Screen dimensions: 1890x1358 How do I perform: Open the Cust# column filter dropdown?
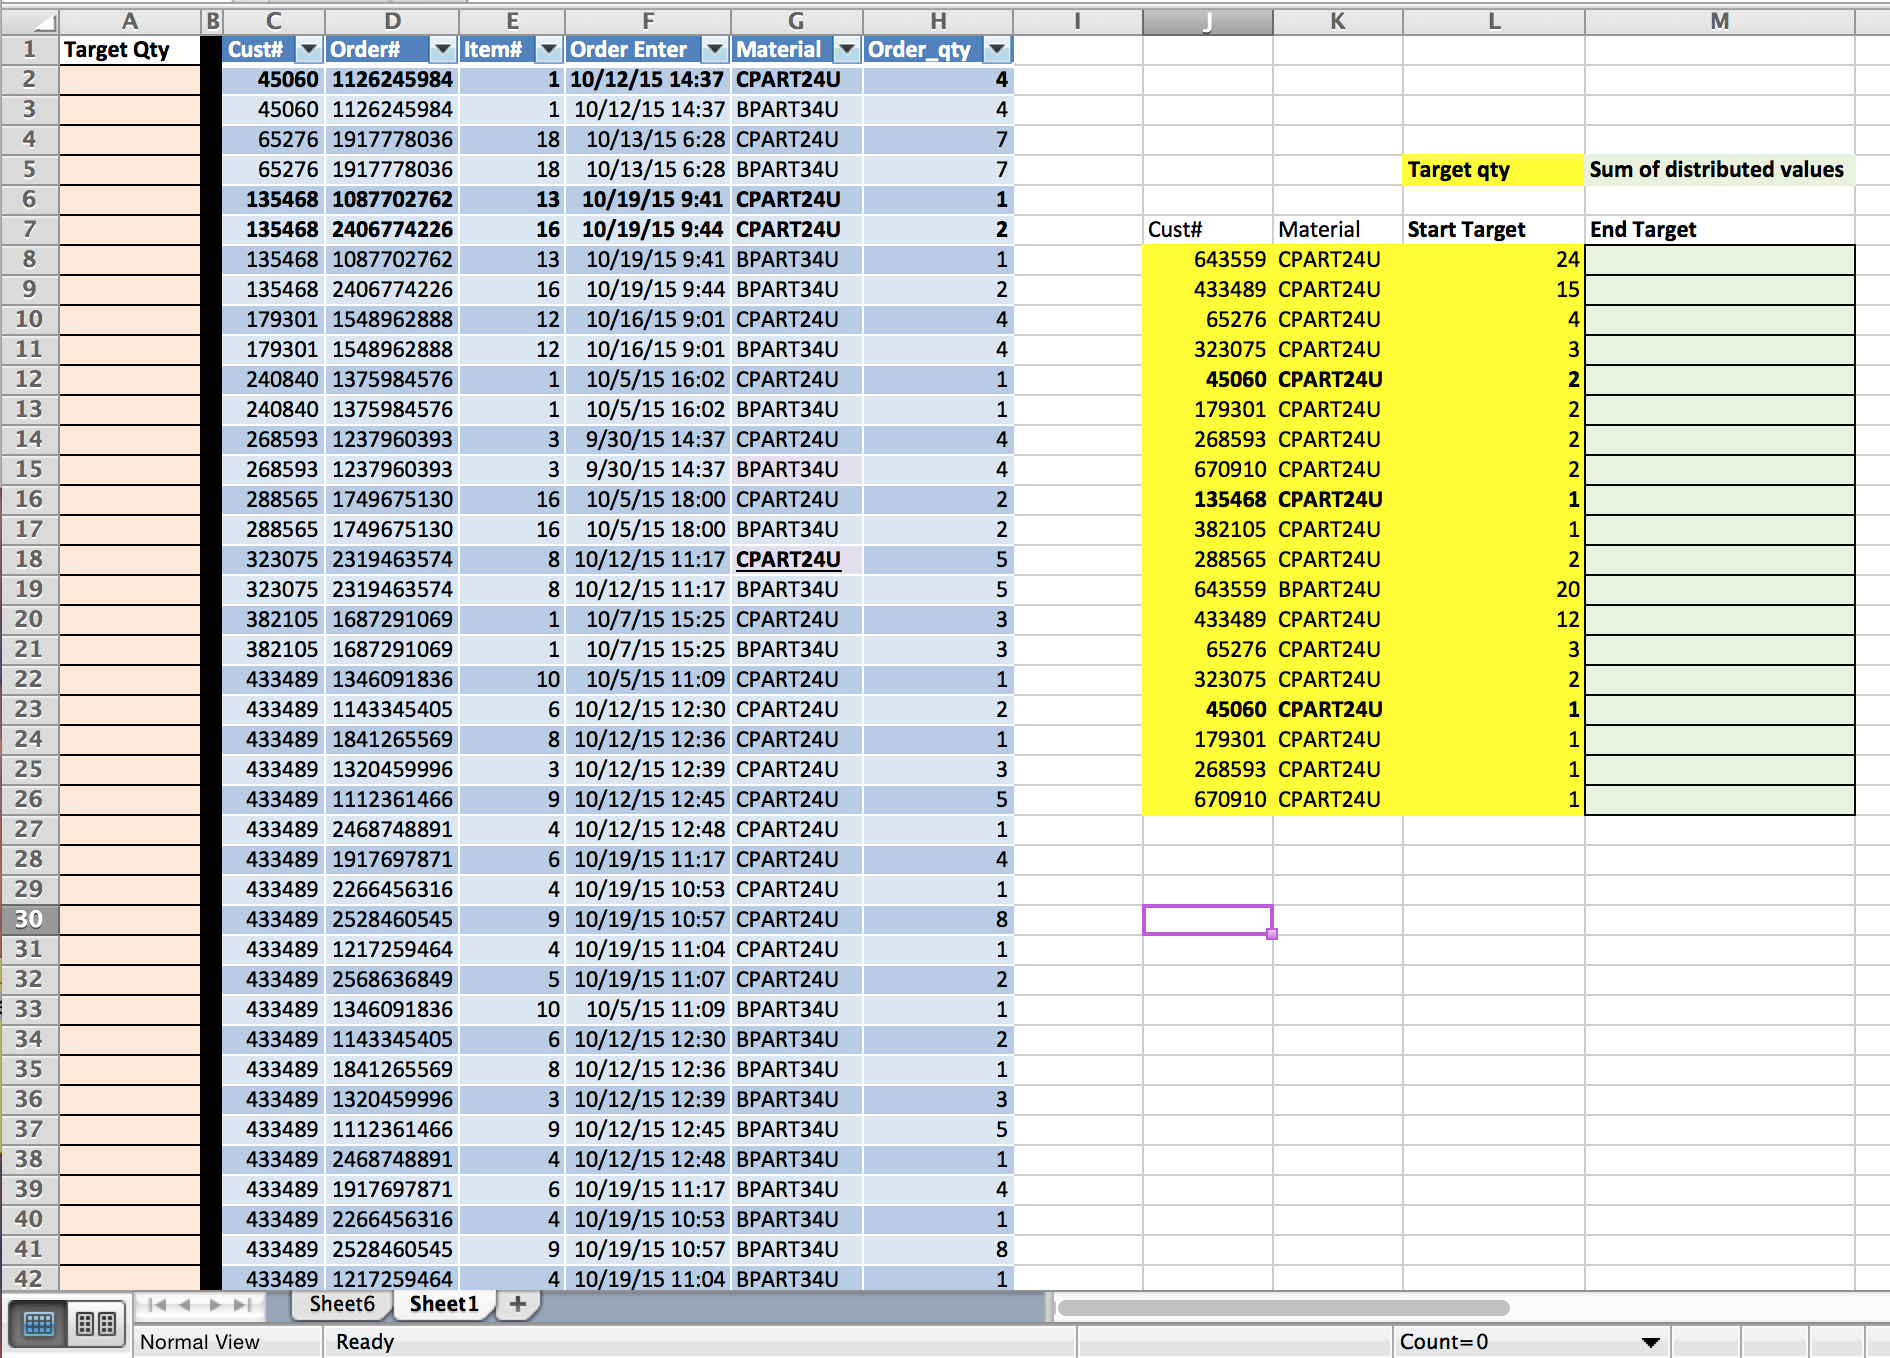coord(309,49)
